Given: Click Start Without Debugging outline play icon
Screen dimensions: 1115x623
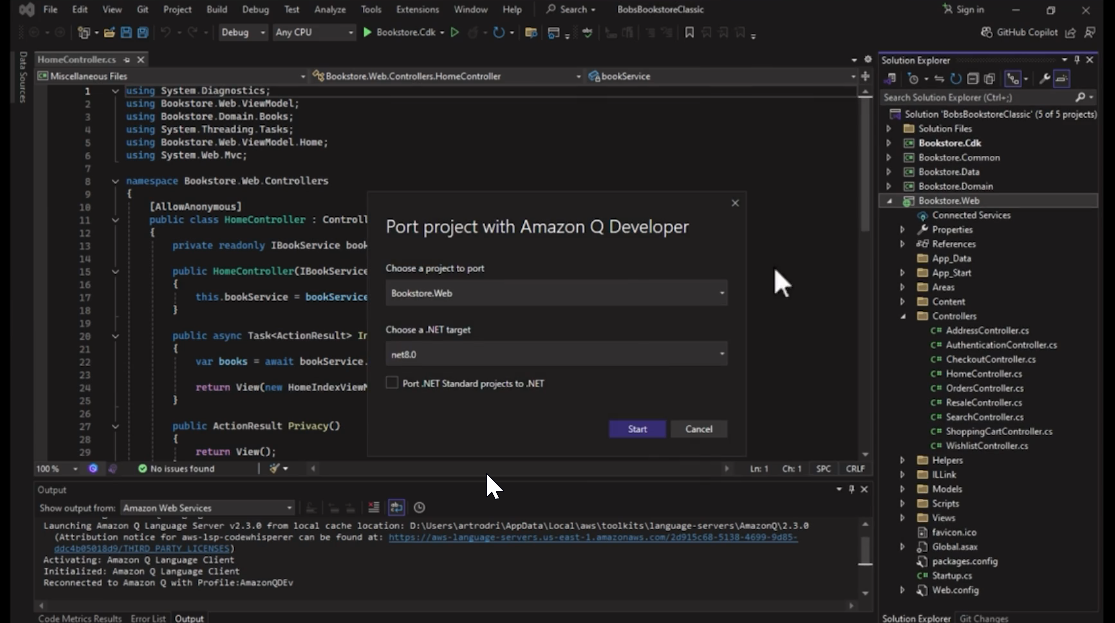Looking at the screenshot, I should 454,32.
